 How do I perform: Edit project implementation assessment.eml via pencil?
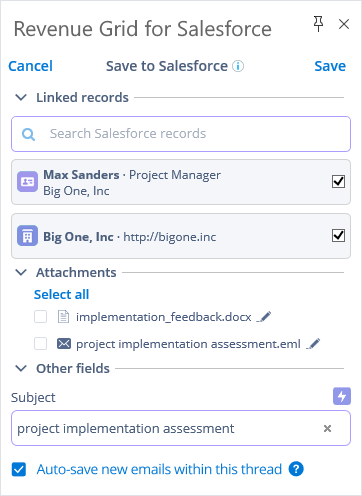coord(313,344)
